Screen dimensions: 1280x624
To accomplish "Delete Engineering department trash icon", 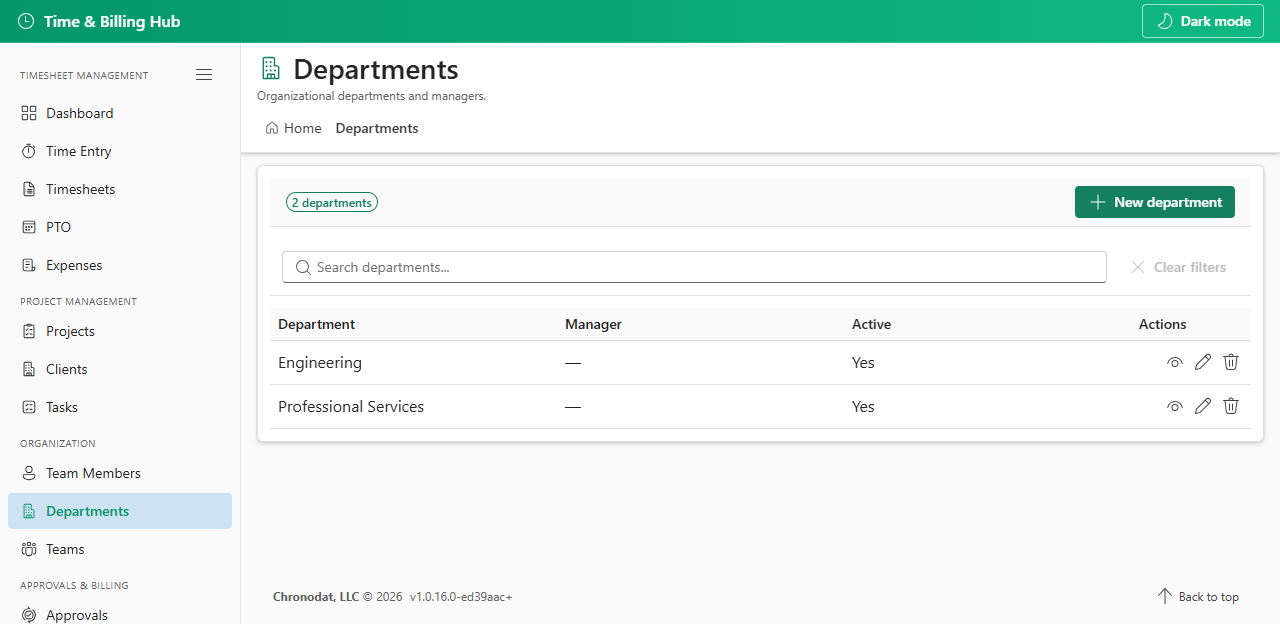I will 1231,362.
